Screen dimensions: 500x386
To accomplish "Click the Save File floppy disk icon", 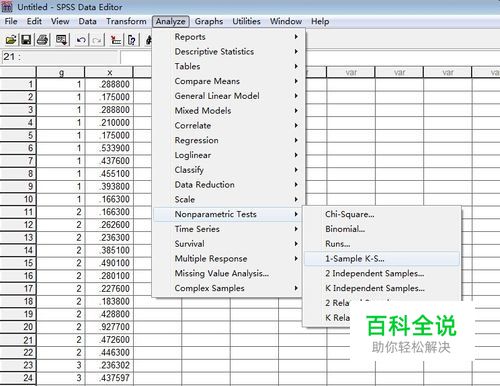I will click(x=26, y=40).
